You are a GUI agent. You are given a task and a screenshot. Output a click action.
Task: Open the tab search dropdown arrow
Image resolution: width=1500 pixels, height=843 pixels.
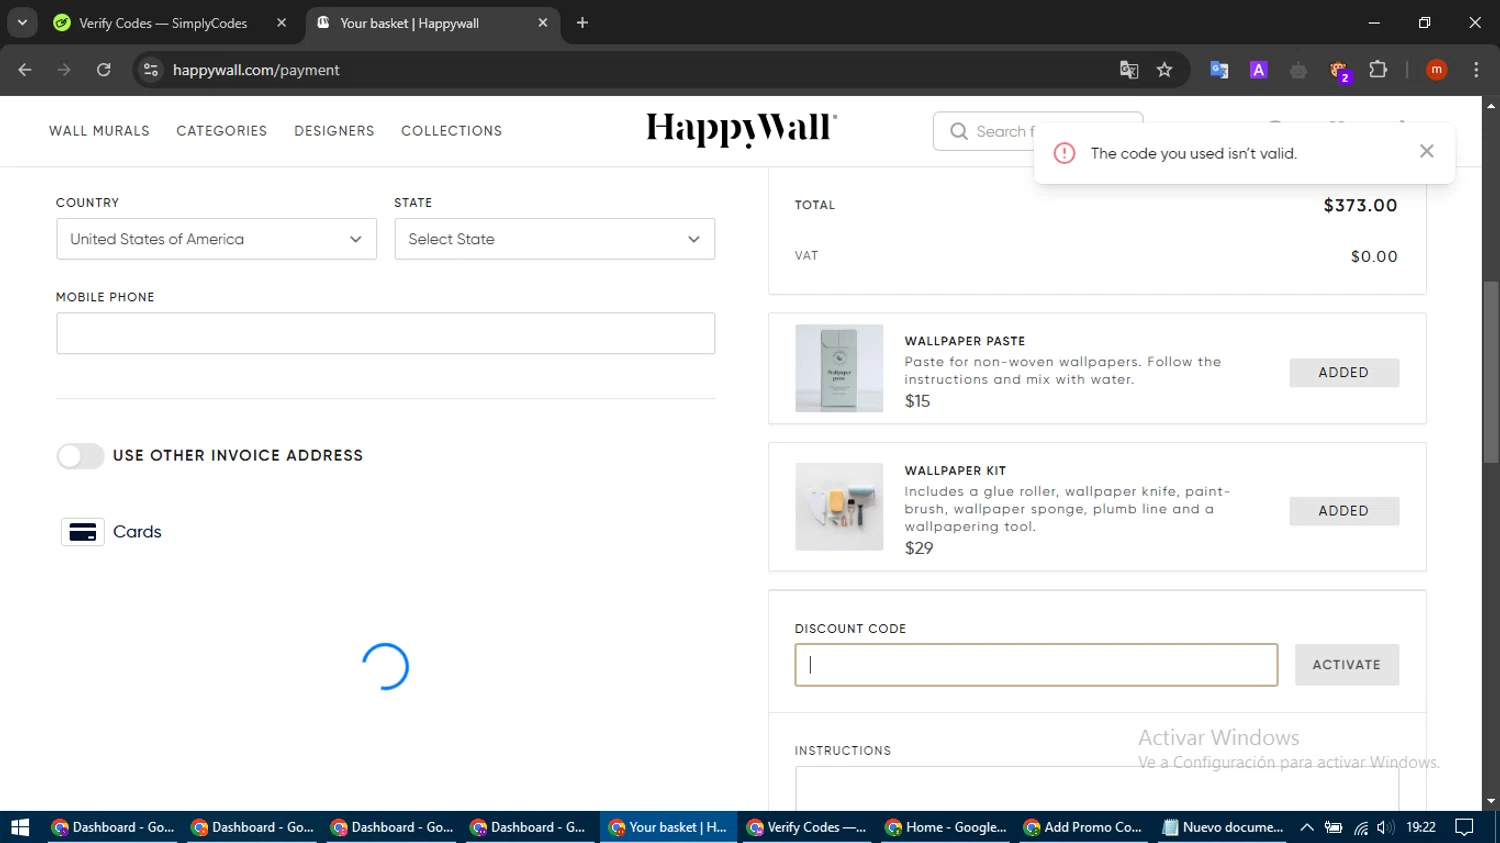(22, 22)
